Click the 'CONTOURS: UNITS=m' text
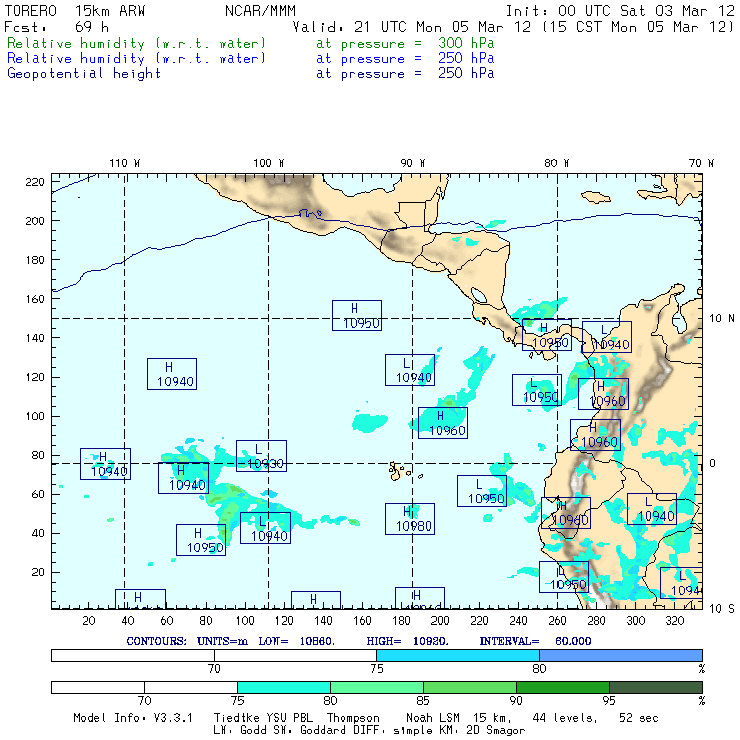This screenshot has width=740, height=740. pos(187,641)
